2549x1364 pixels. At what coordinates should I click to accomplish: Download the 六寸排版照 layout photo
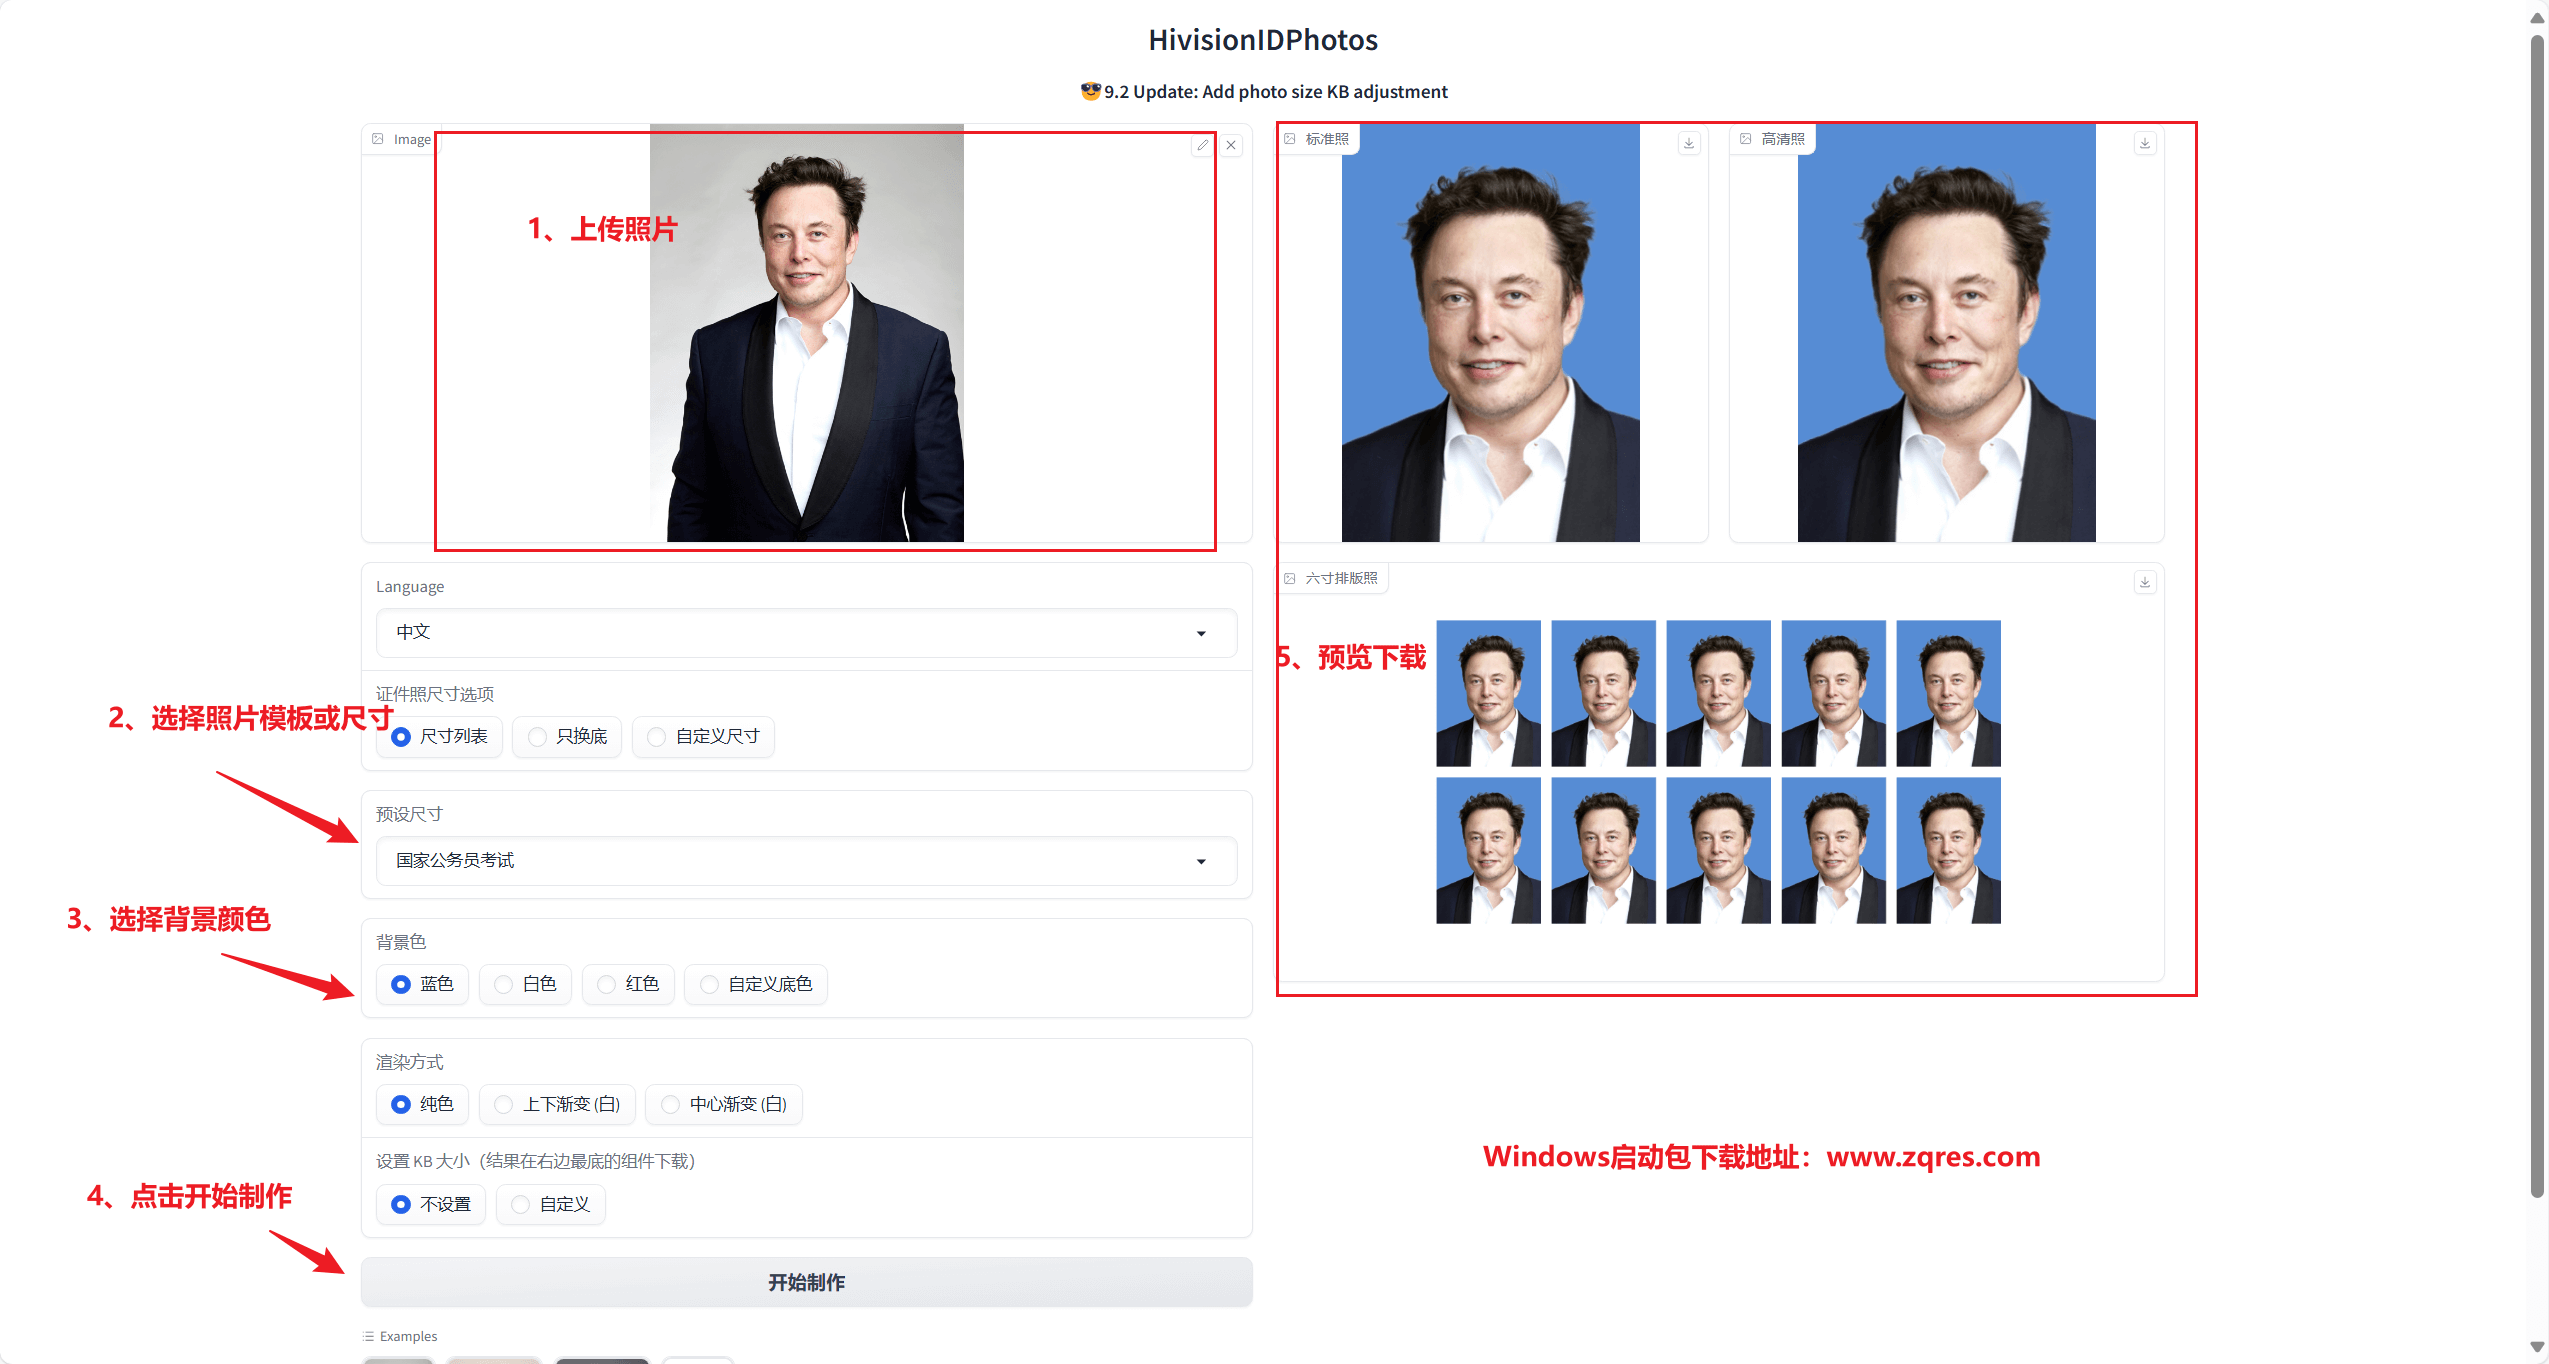tap(2145, 582)
